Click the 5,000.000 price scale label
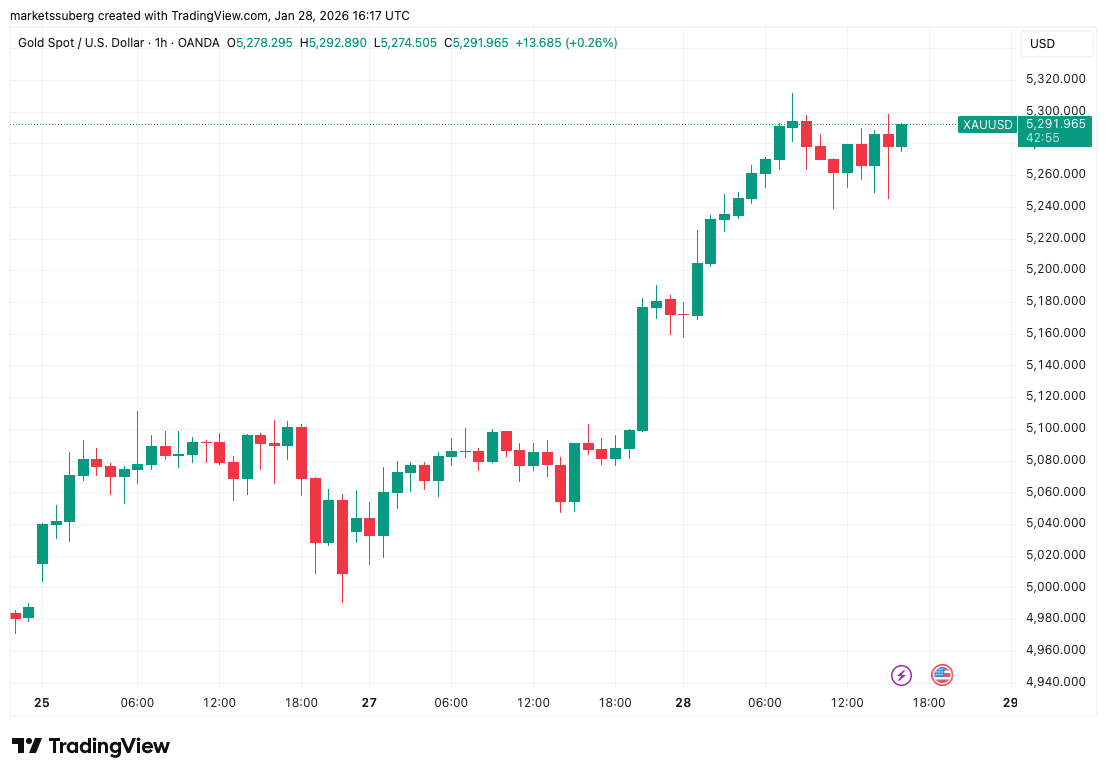This screenshot has height=776, width=1107. [x=1055, y=587]
